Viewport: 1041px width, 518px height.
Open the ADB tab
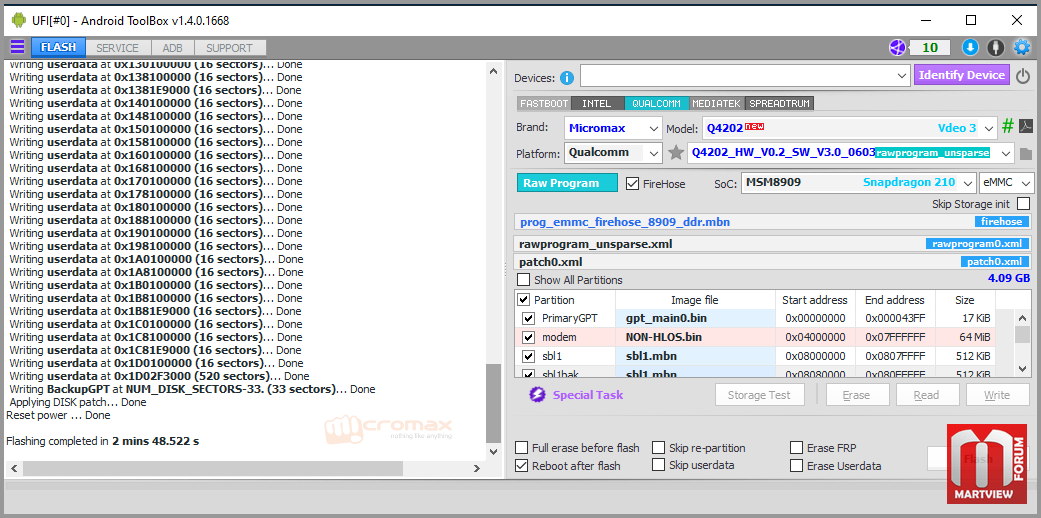[x=173, y=48]
